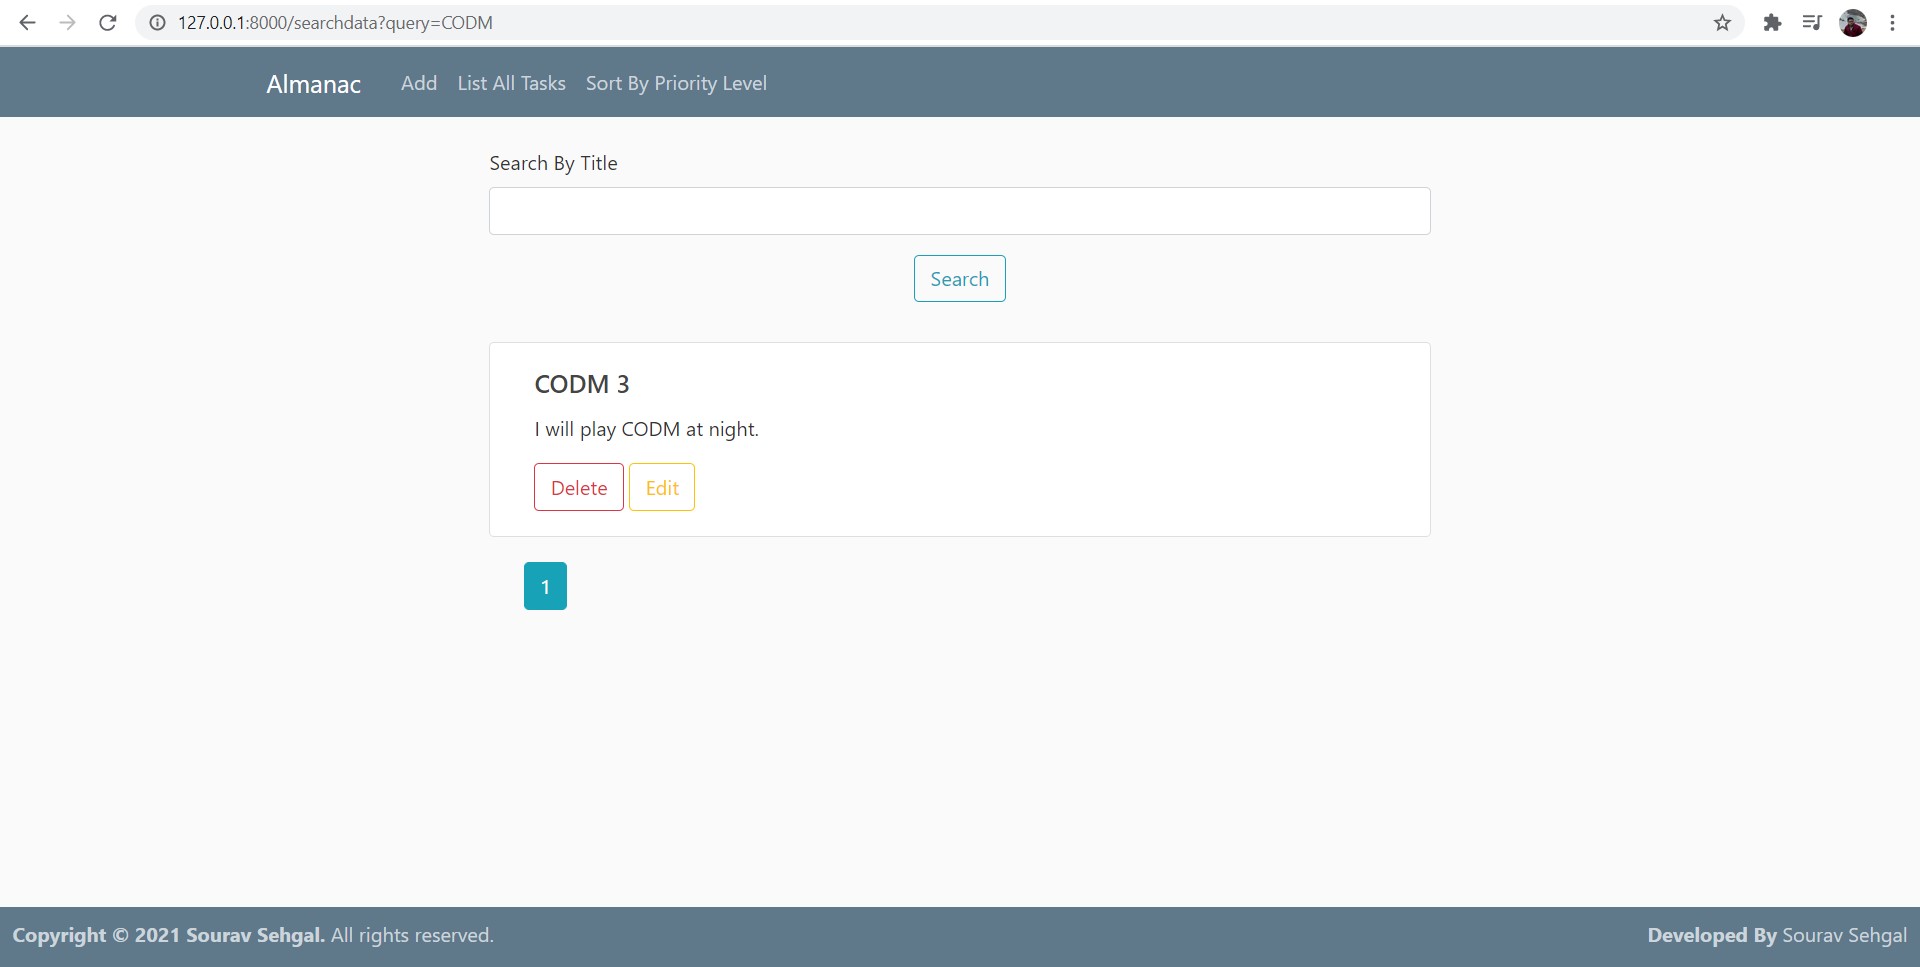1920x967 pixels.
Task: Click the forward navigation arrow
Action: (x=67, y=22)
